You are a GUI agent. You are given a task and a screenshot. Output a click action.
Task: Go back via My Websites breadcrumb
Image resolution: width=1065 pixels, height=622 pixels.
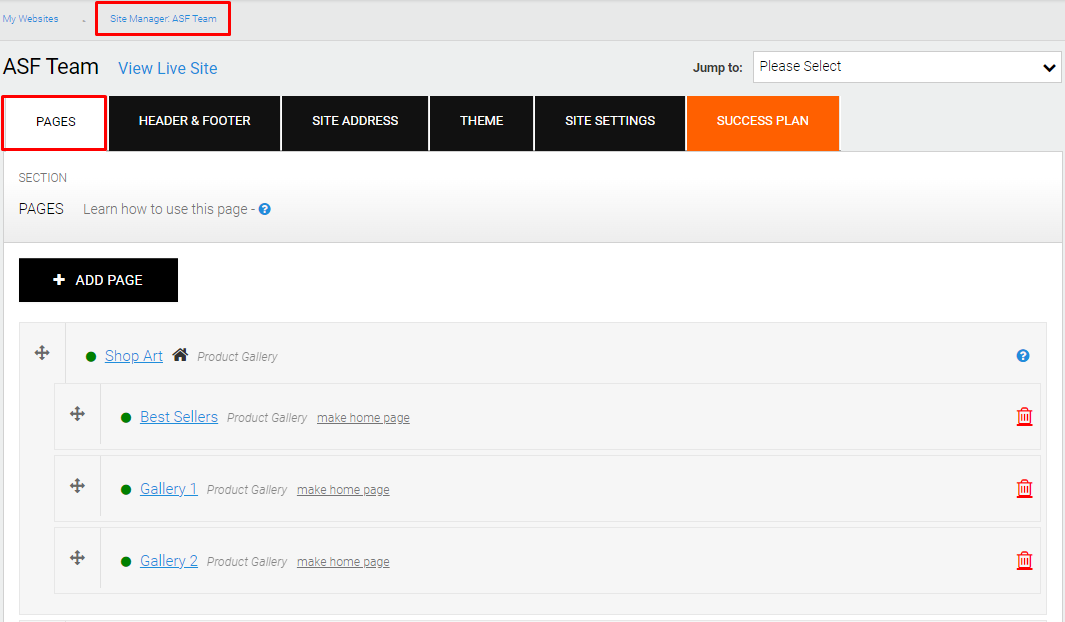[30, 17]
